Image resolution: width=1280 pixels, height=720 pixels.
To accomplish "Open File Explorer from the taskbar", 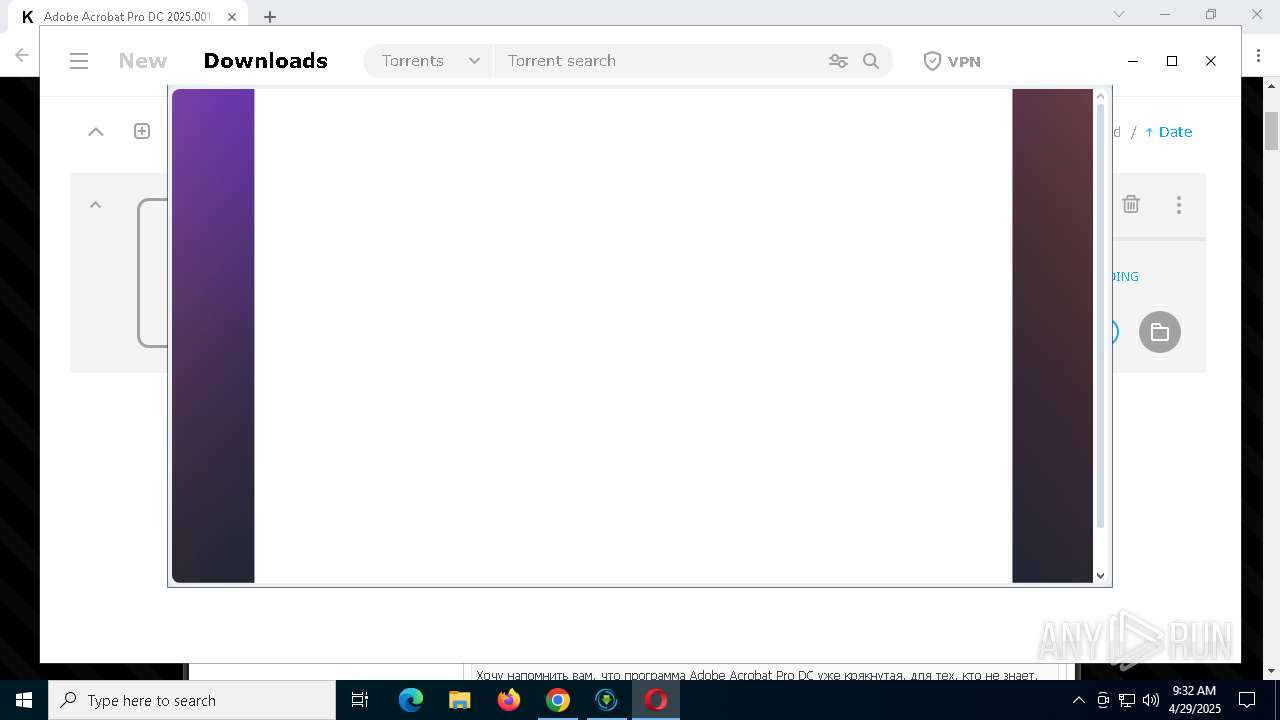I will click(460, 700).
